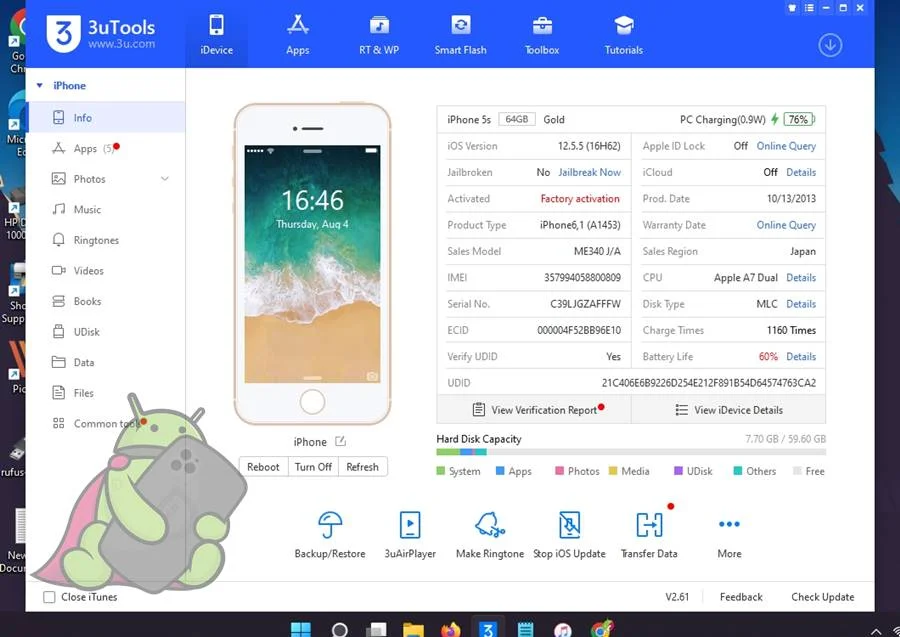Collapse the iPhone device tree arrow
This screenshot has width=900, height=637.
pos(40,86)
